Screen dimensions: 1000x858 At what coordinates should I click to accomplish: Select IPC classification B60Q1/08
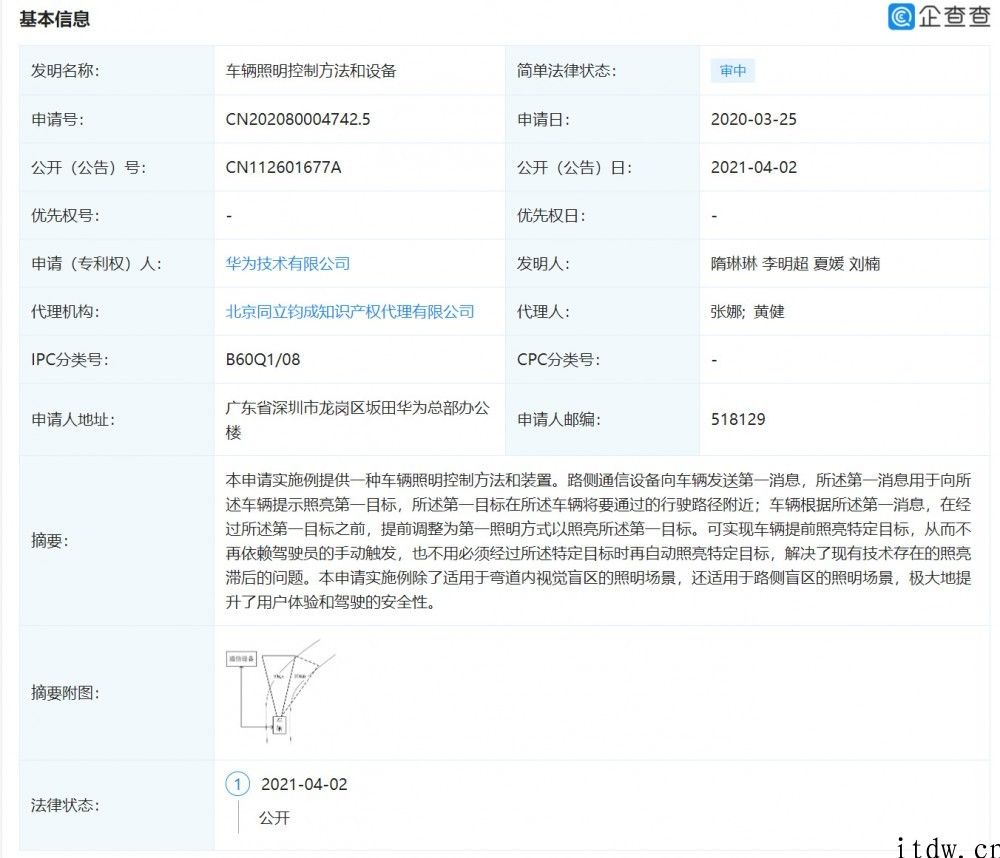coord(263,360)
